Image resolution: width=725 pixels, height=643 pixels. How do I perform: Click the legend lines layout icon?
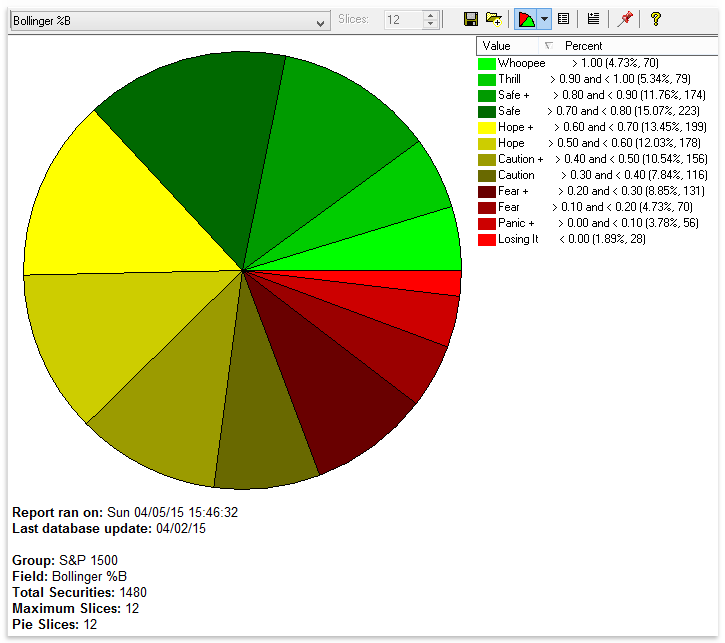[x=593, y=19]
